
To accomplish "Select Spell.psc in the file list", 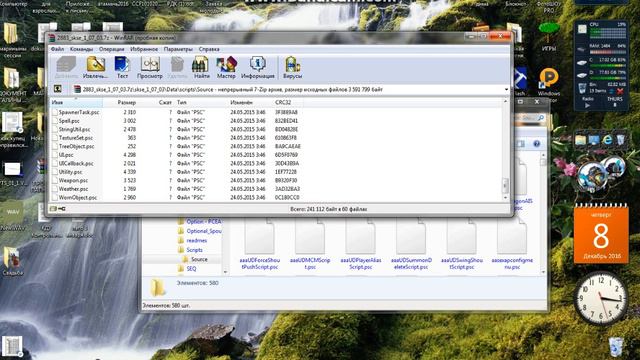I will pyautogui.click(x=69, y=121).
